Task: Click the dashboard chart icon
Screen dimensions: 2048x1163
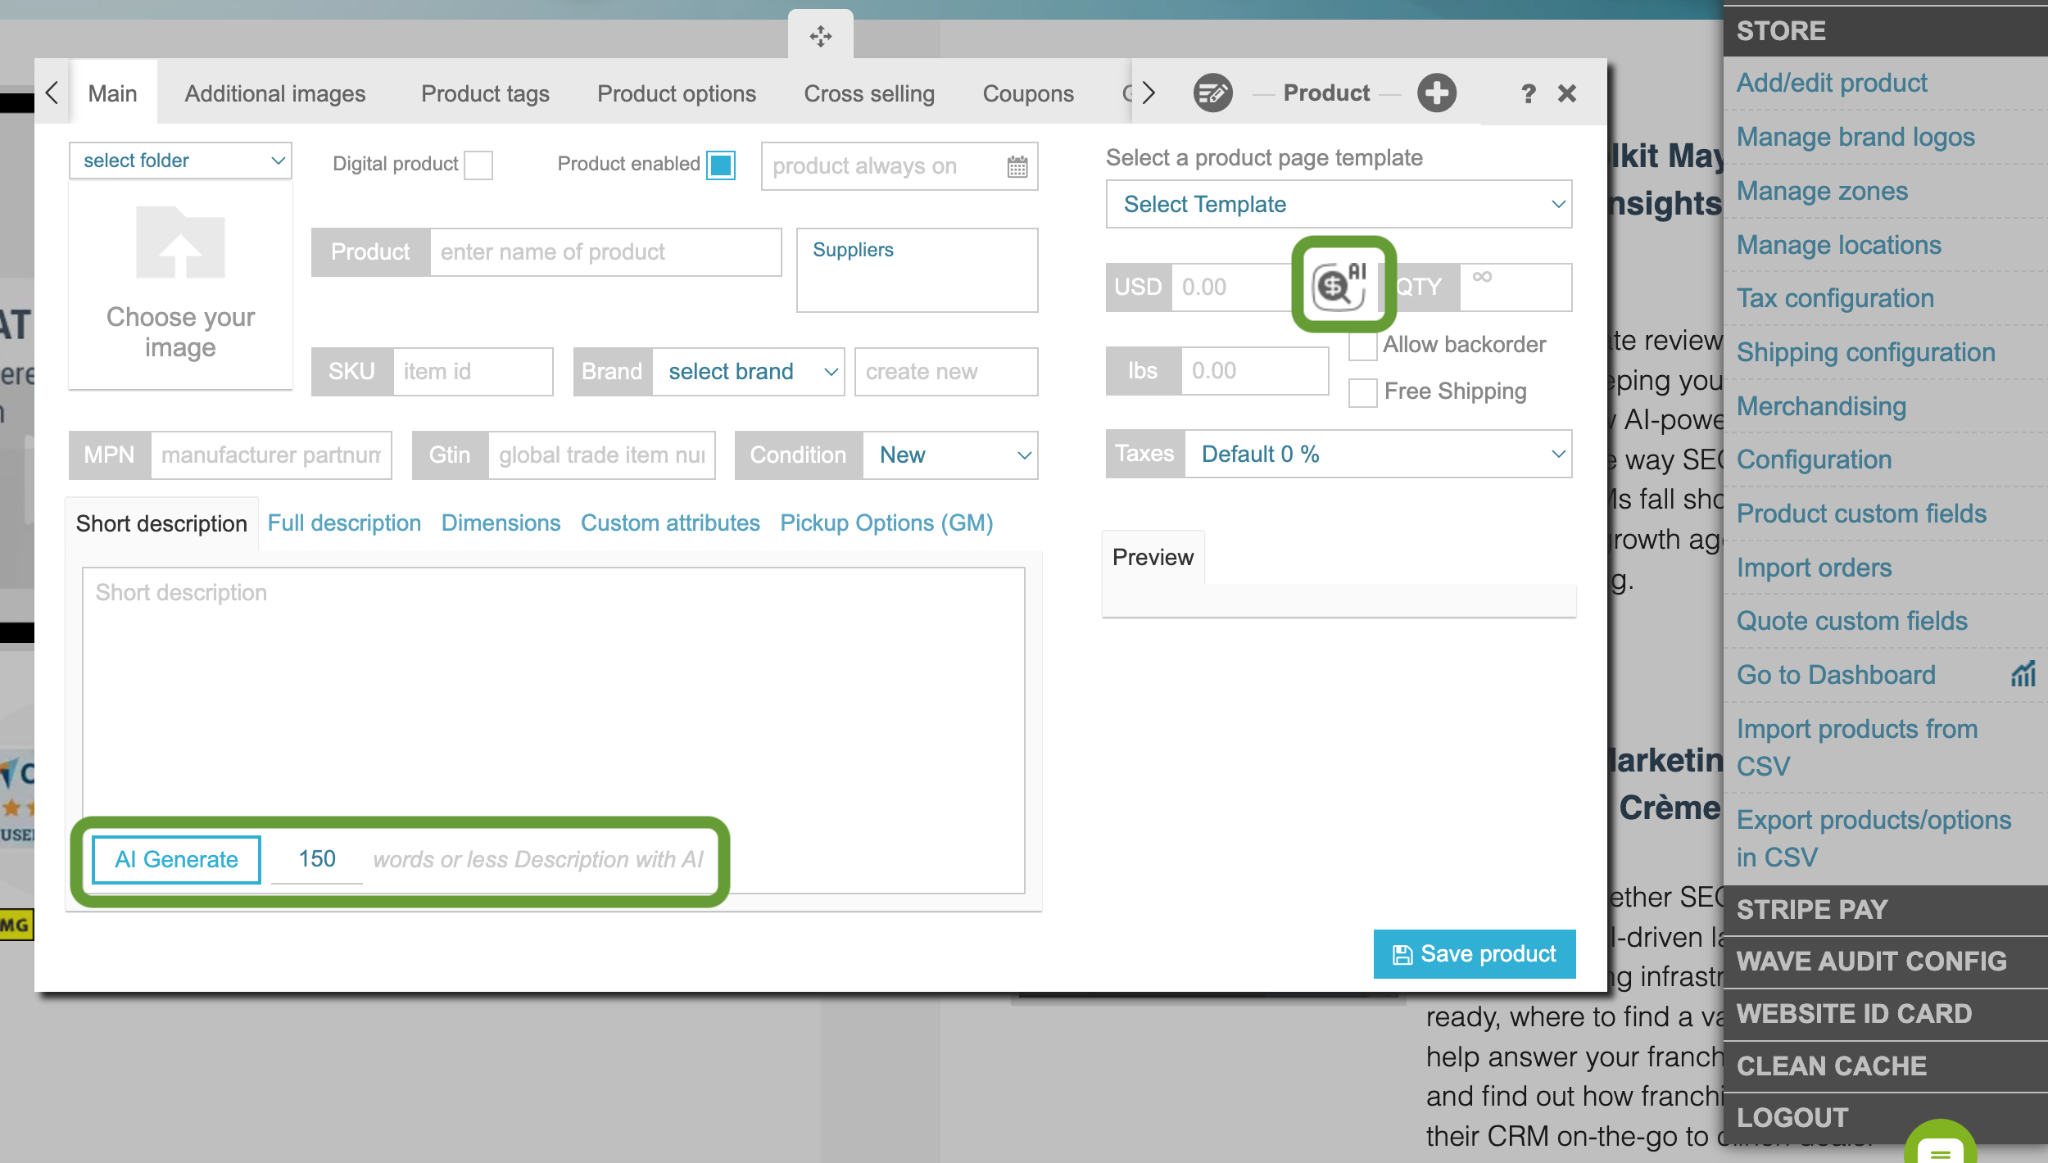Action: (2023, 674)
